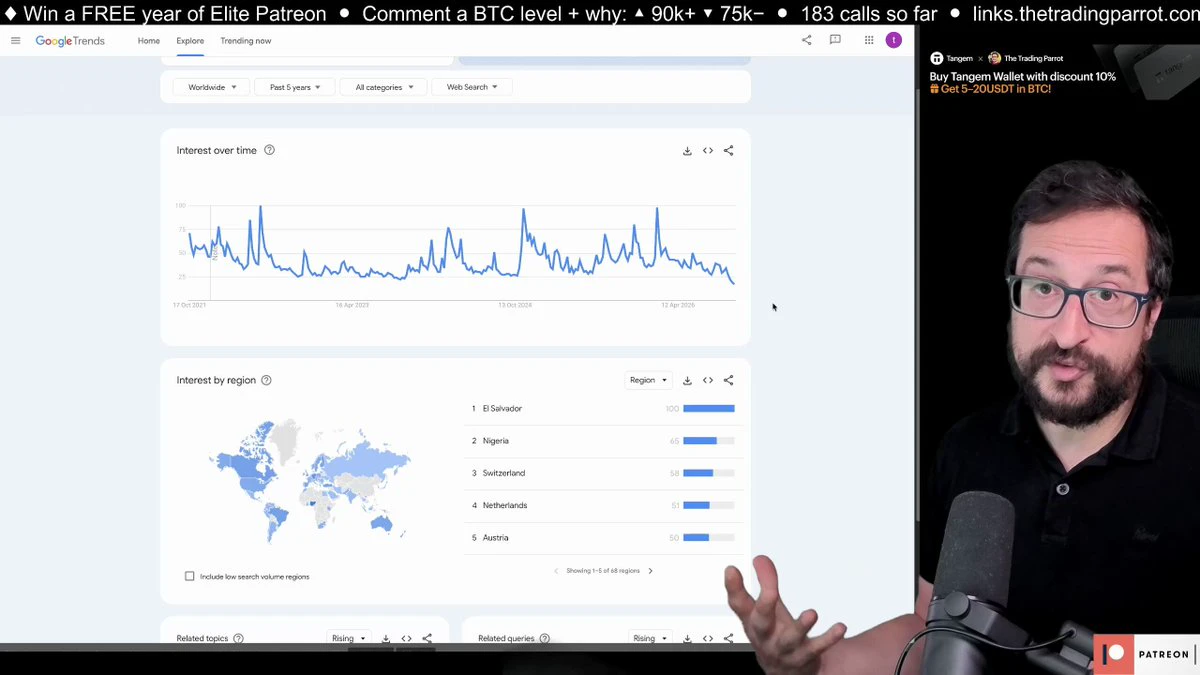
Task: Show help for Interest over time
Action: 269,150
